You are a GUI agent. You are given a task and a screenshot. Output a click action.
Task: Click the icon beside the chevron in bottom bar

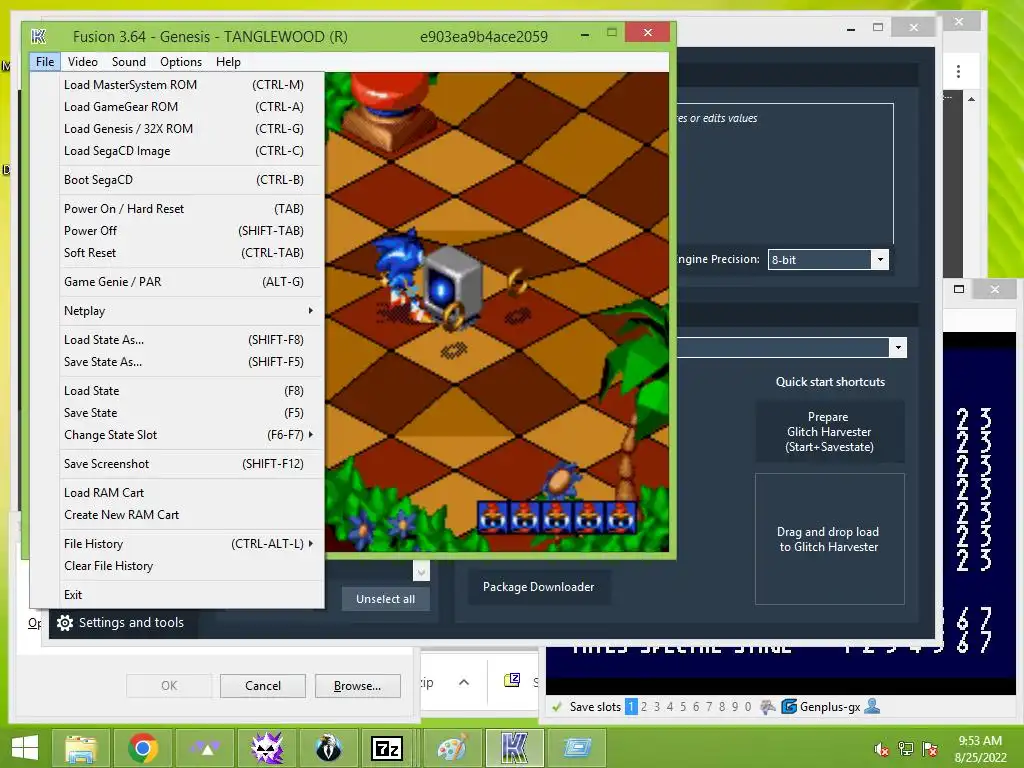click(512, 680)
